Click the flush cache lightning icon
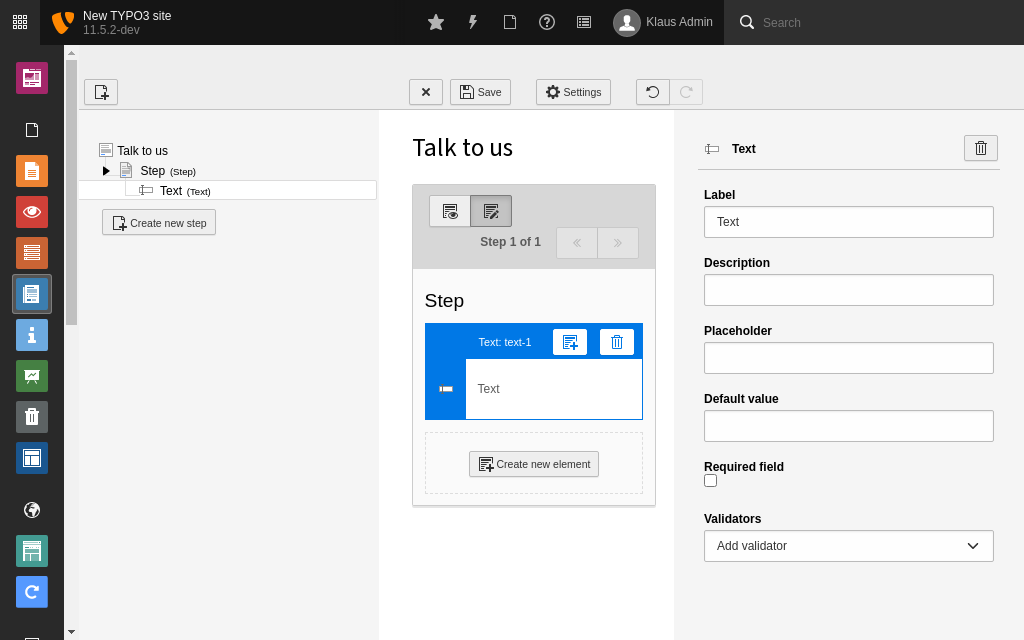This screenshot has width=1024, height=640. coord(473,22)
